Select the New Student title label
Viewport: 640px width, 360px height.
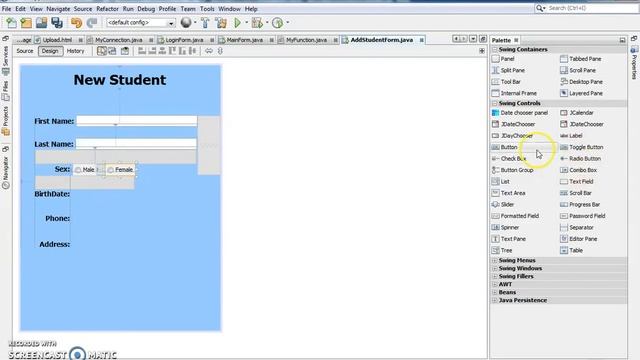coord(120,80)
